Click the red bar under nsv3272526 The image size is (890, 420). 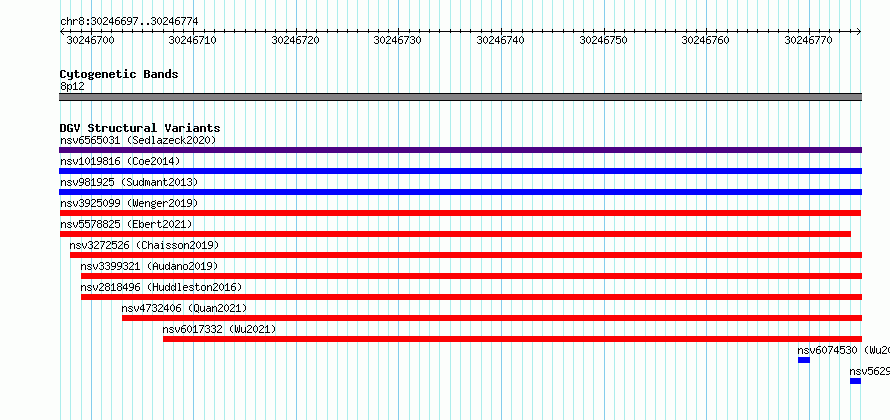tap(466, 255)
